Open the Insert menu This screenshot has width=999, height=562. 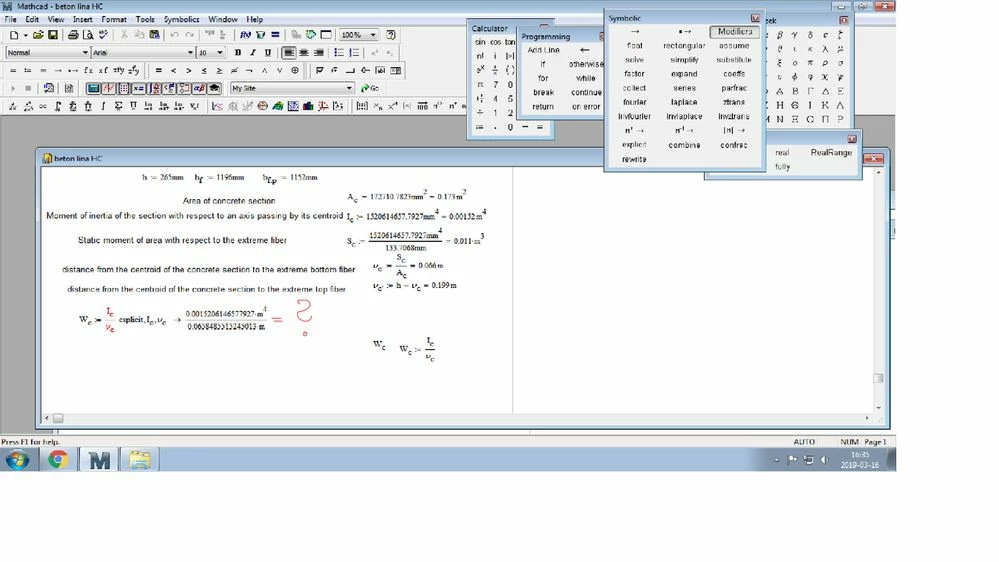[x=82, y=19]
